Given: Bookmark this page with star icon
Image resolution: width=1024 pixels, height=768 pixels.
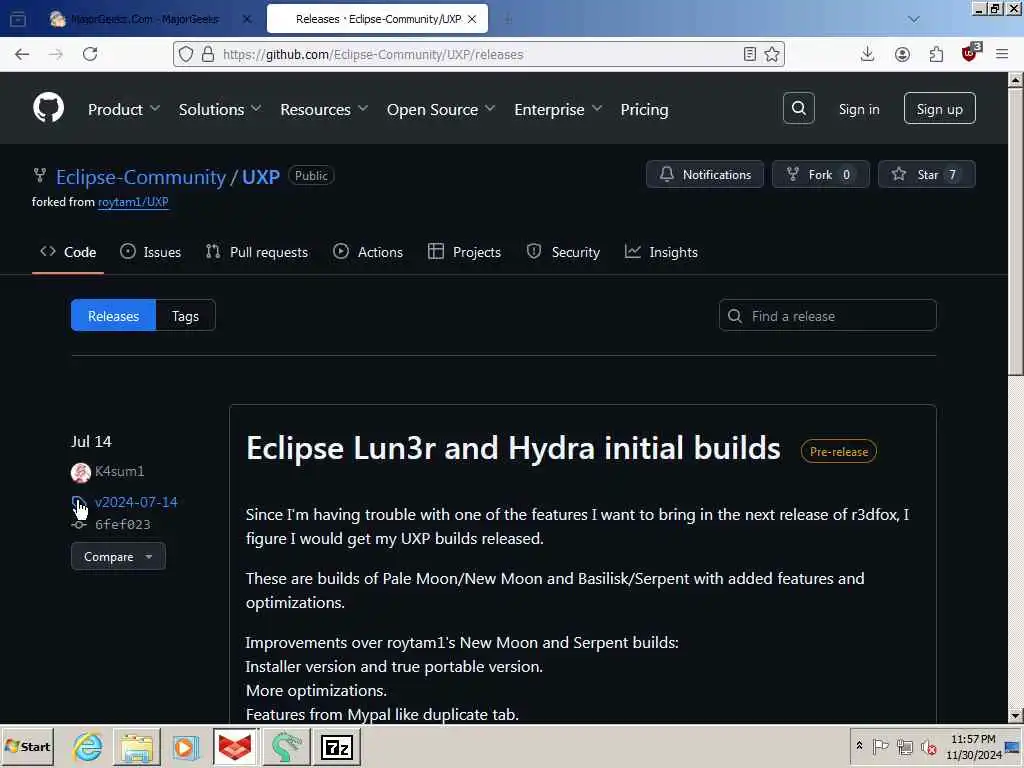Looking at the screenshot, I should click(772, 54).
